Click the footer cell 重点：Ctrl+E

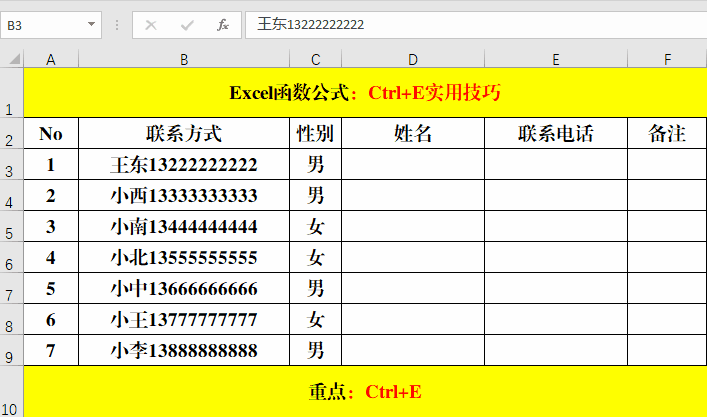365,392
